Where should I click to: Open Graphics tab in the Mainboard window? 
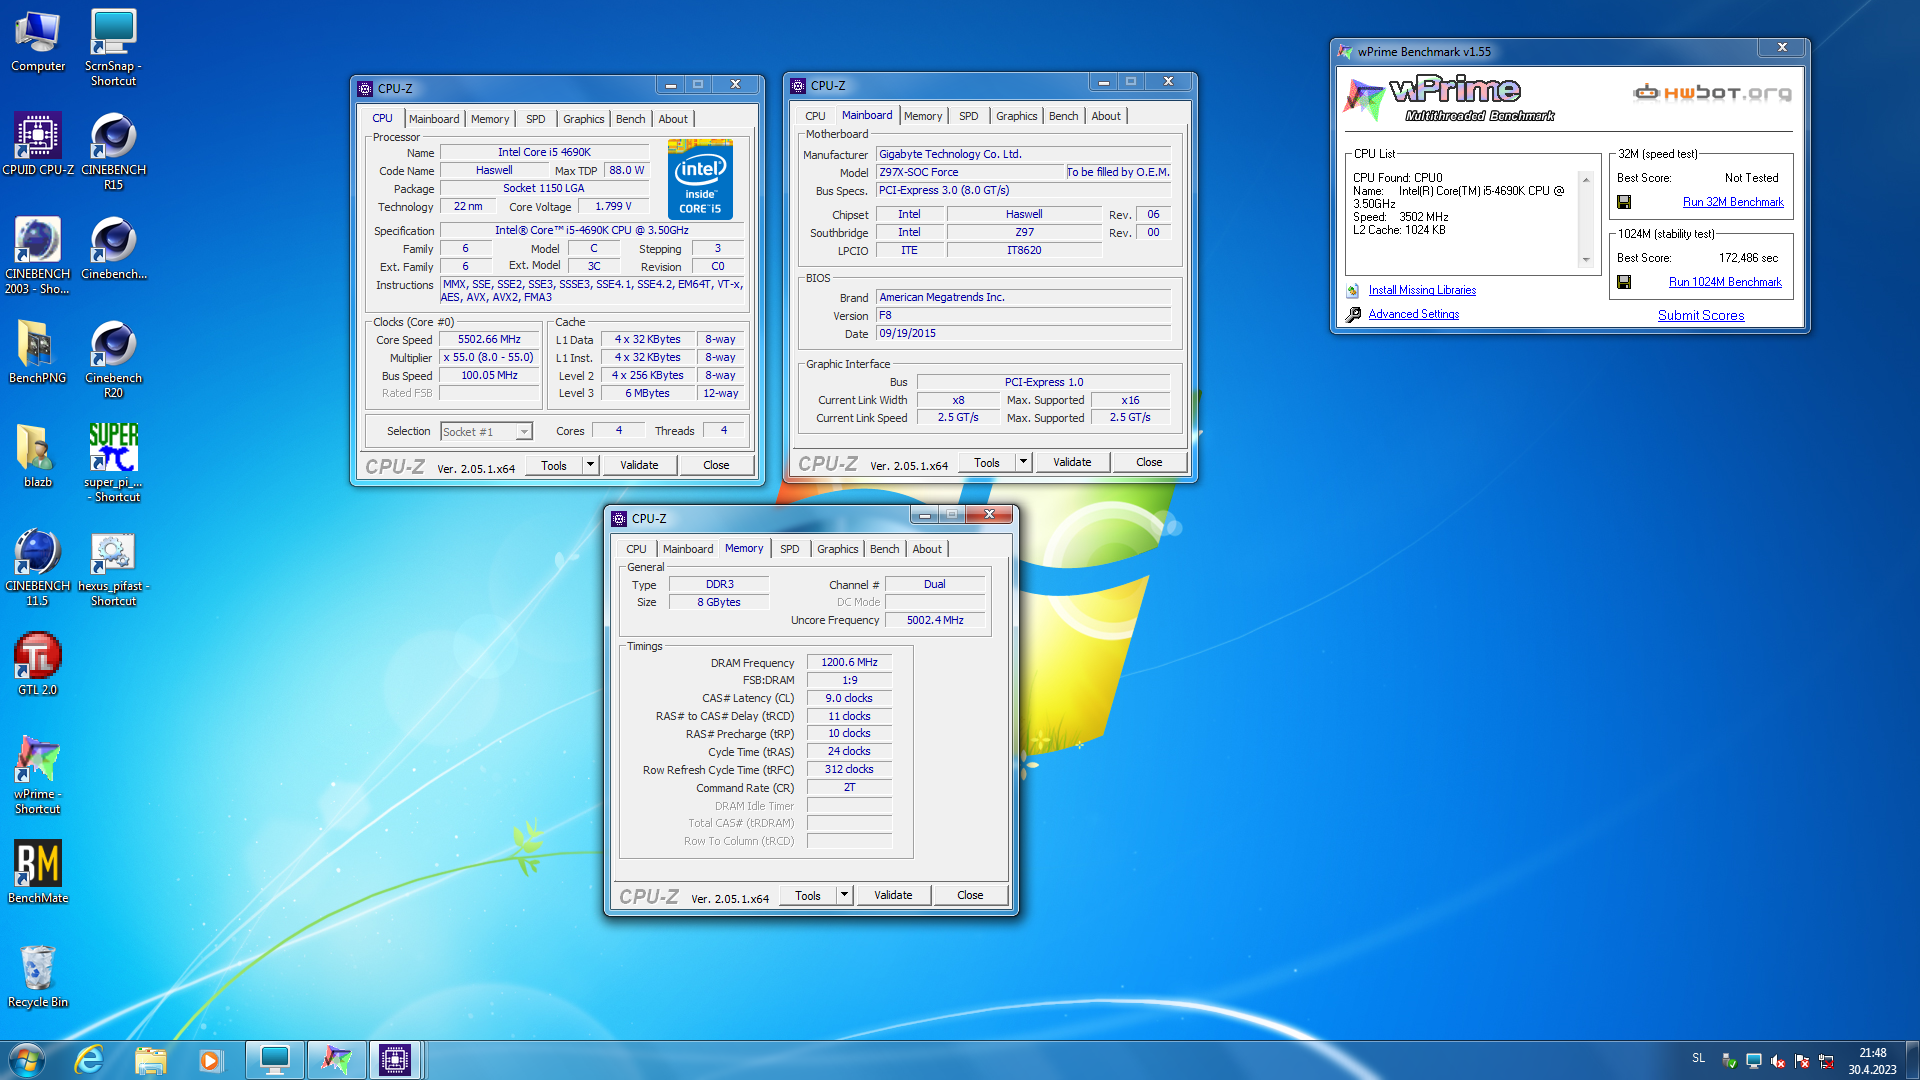click(x=1016, y=116)
